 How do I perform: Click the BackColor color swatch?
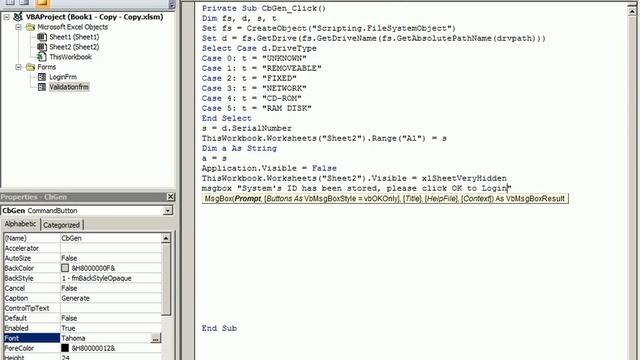tap(65, 268)
